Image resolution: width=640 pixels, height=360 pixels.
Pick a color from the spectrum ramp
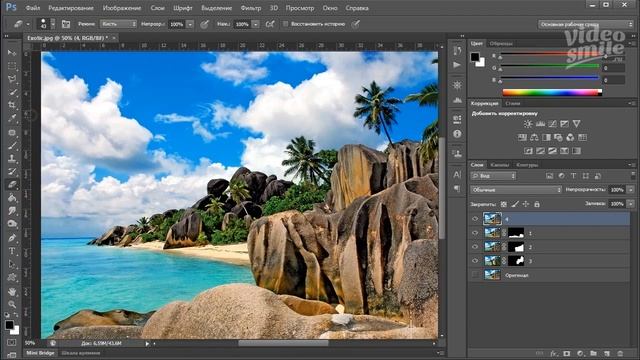click(552, 93)
